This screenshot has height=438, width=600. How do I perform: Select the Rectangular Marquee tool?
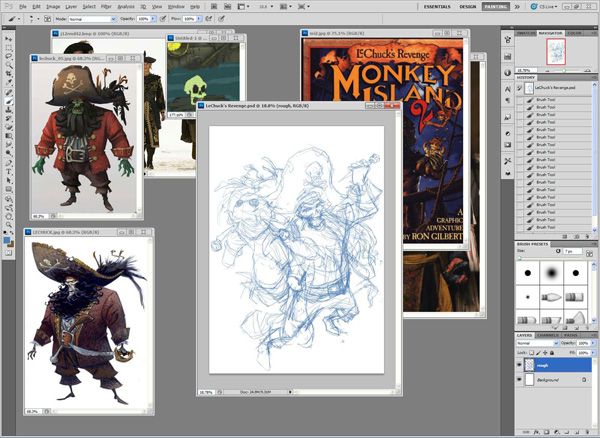(x=8, y=48)
